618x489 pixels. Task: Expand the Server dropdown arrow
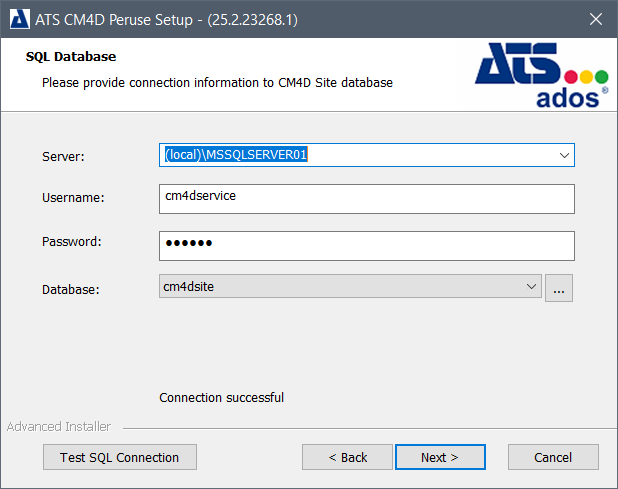click(x=565, y=156)
